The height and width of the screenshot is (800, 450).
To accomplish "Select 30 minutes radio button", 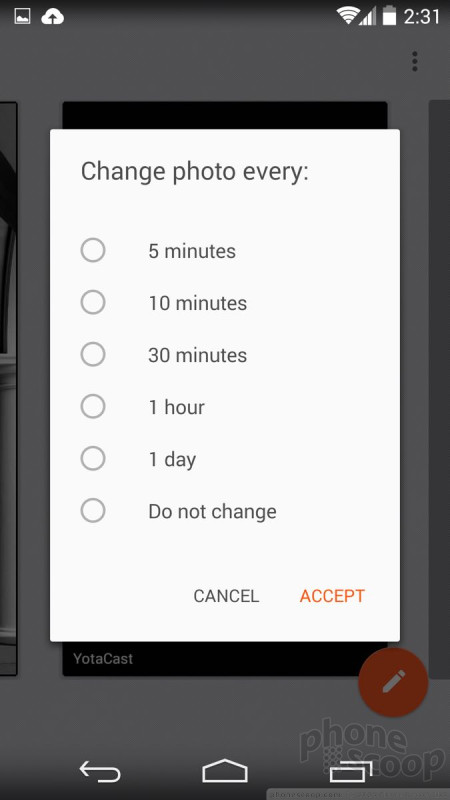I will pos(92,355).
